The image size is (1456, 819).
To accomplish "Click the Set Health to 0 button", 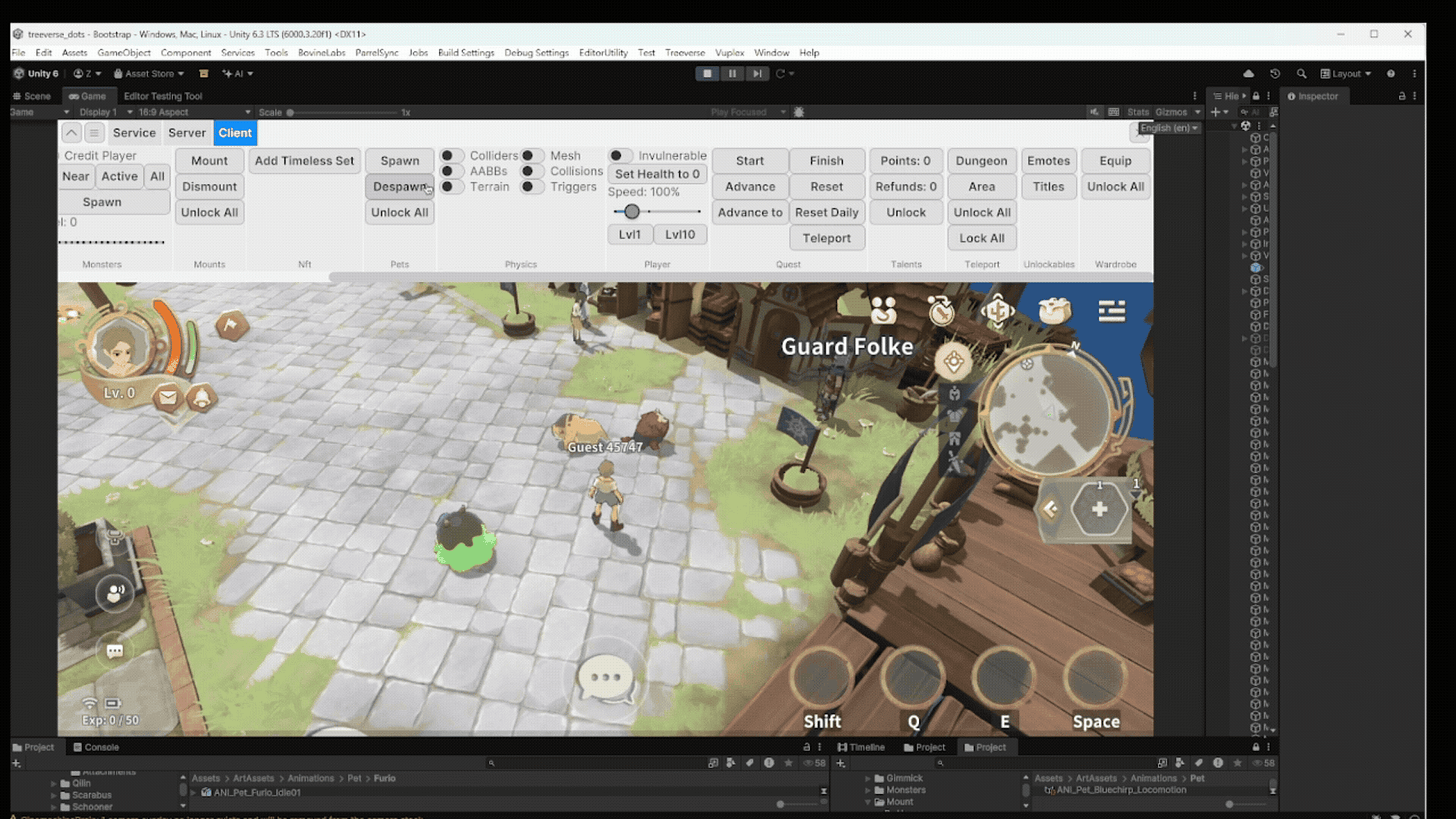I will coord(657,174).
